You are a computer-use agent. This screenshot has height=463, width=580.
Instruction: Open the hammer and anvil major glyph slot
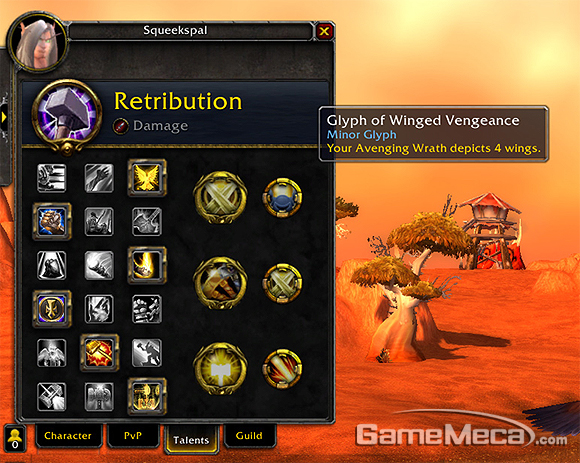[x=220, y=283]
